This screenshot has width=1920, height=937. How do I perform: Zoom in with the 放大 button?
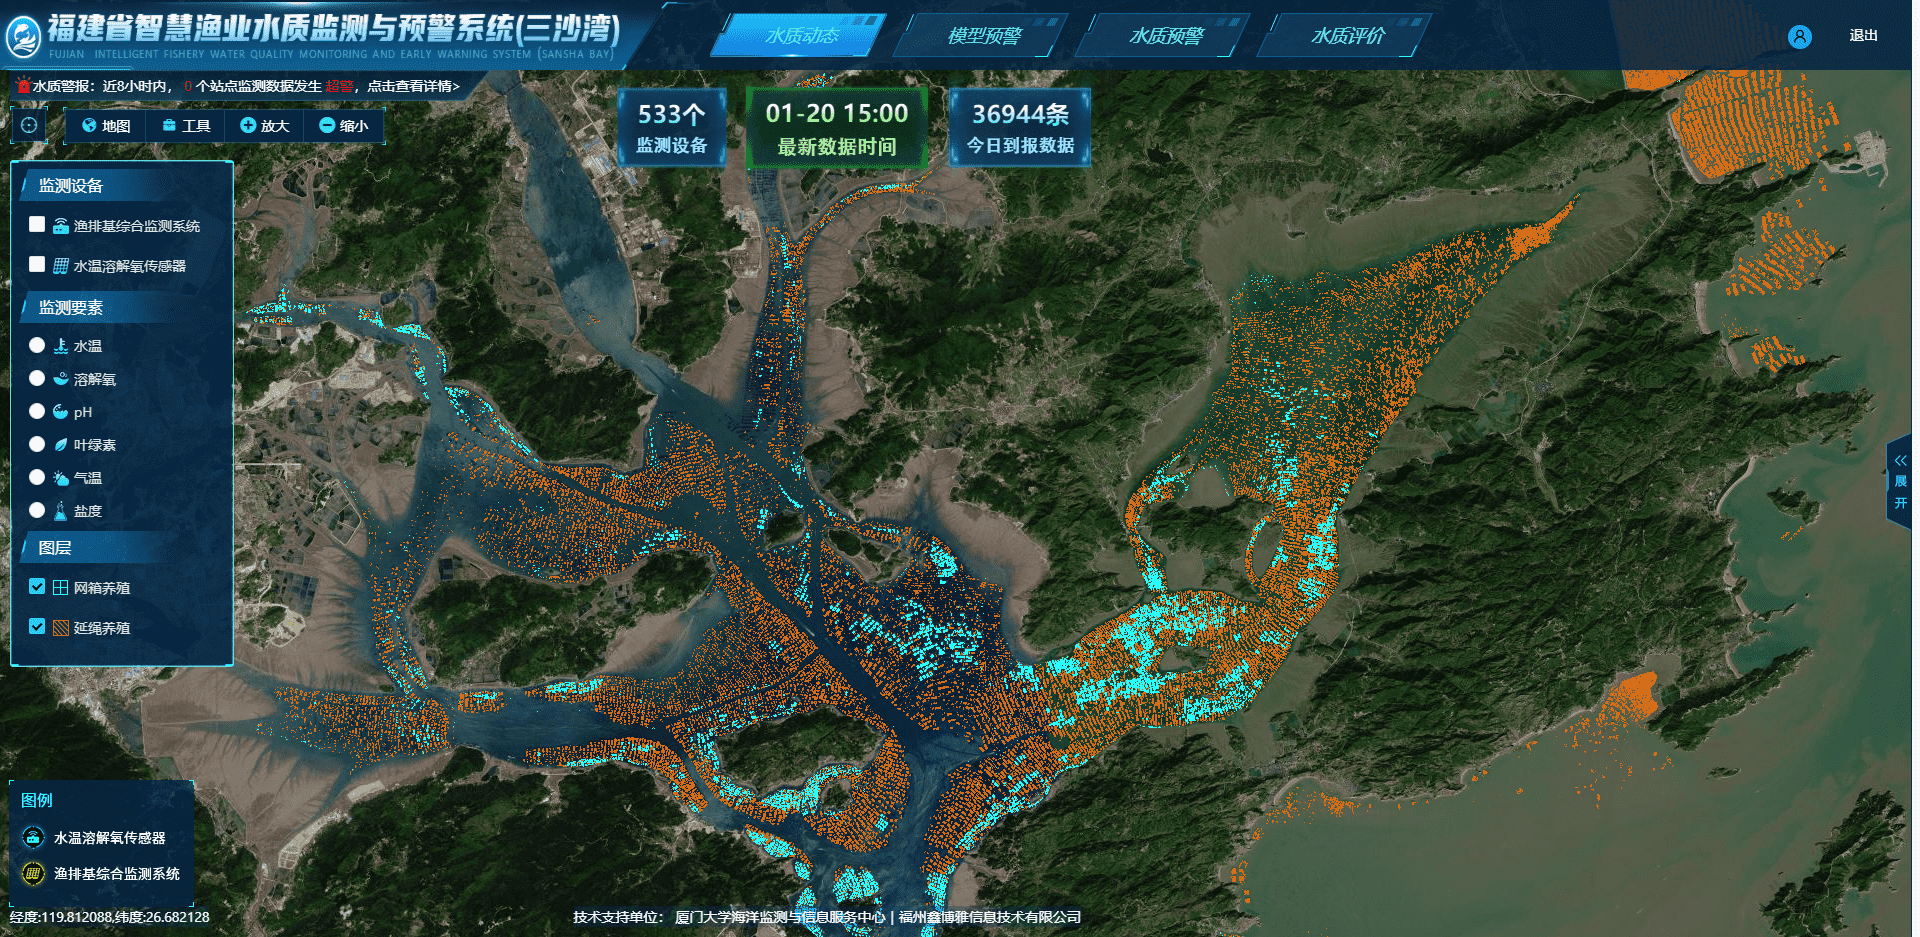(265, 126)
